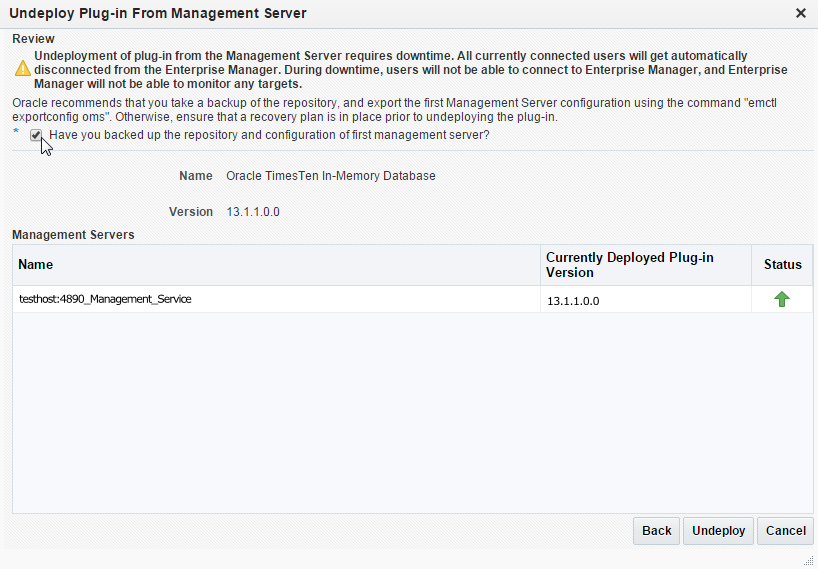Close the Undeploy Plug-in dialog
The height and width of the screenshot is (569, 818).
click(801, 14)
